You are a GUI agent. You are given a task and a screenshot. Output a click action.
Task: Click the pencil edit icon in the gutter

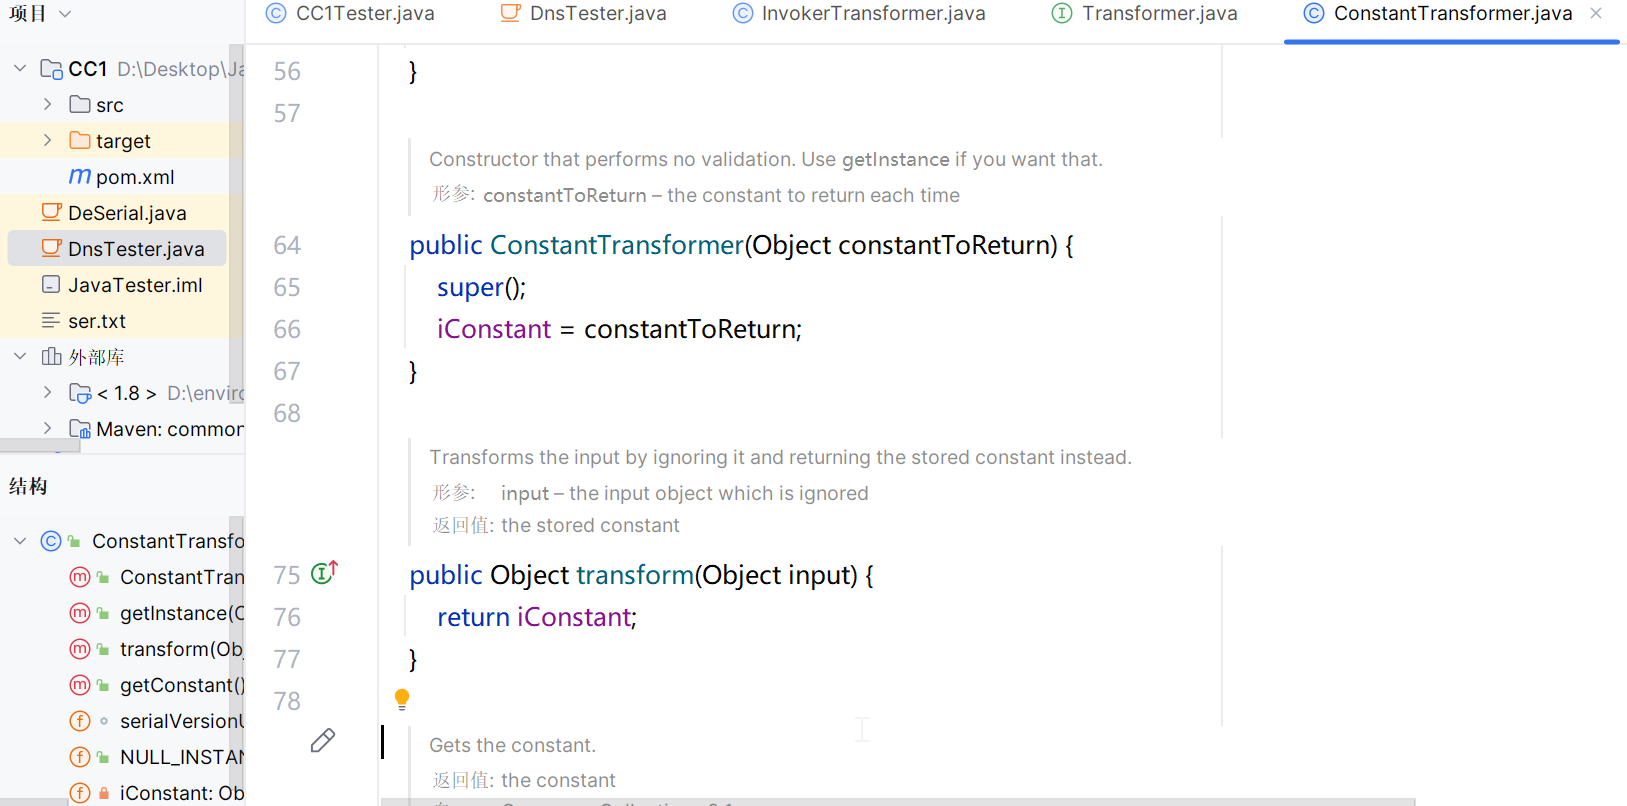pyautogui.click(x=322, y=741)
